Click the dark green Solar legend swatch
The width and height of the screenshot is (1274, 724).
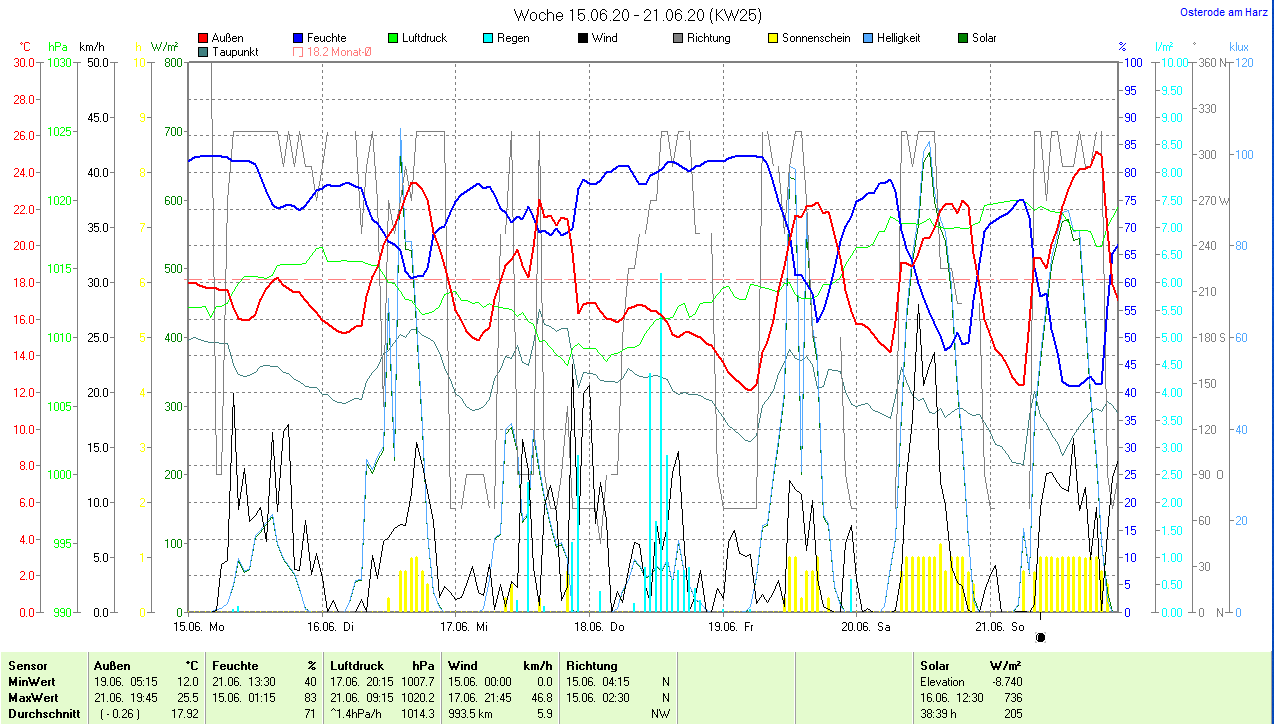[963, 39]
